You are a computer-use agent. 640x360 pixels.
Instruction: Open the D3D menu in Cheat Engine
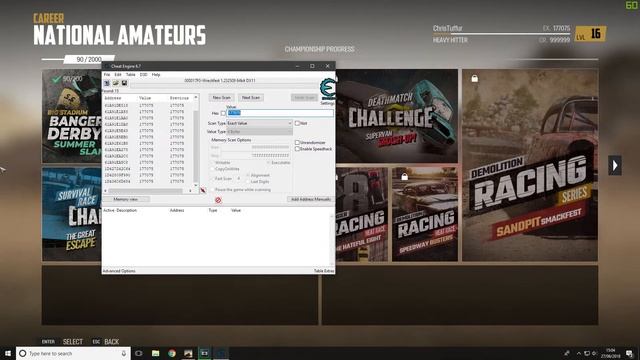click(x=143, y=75)
